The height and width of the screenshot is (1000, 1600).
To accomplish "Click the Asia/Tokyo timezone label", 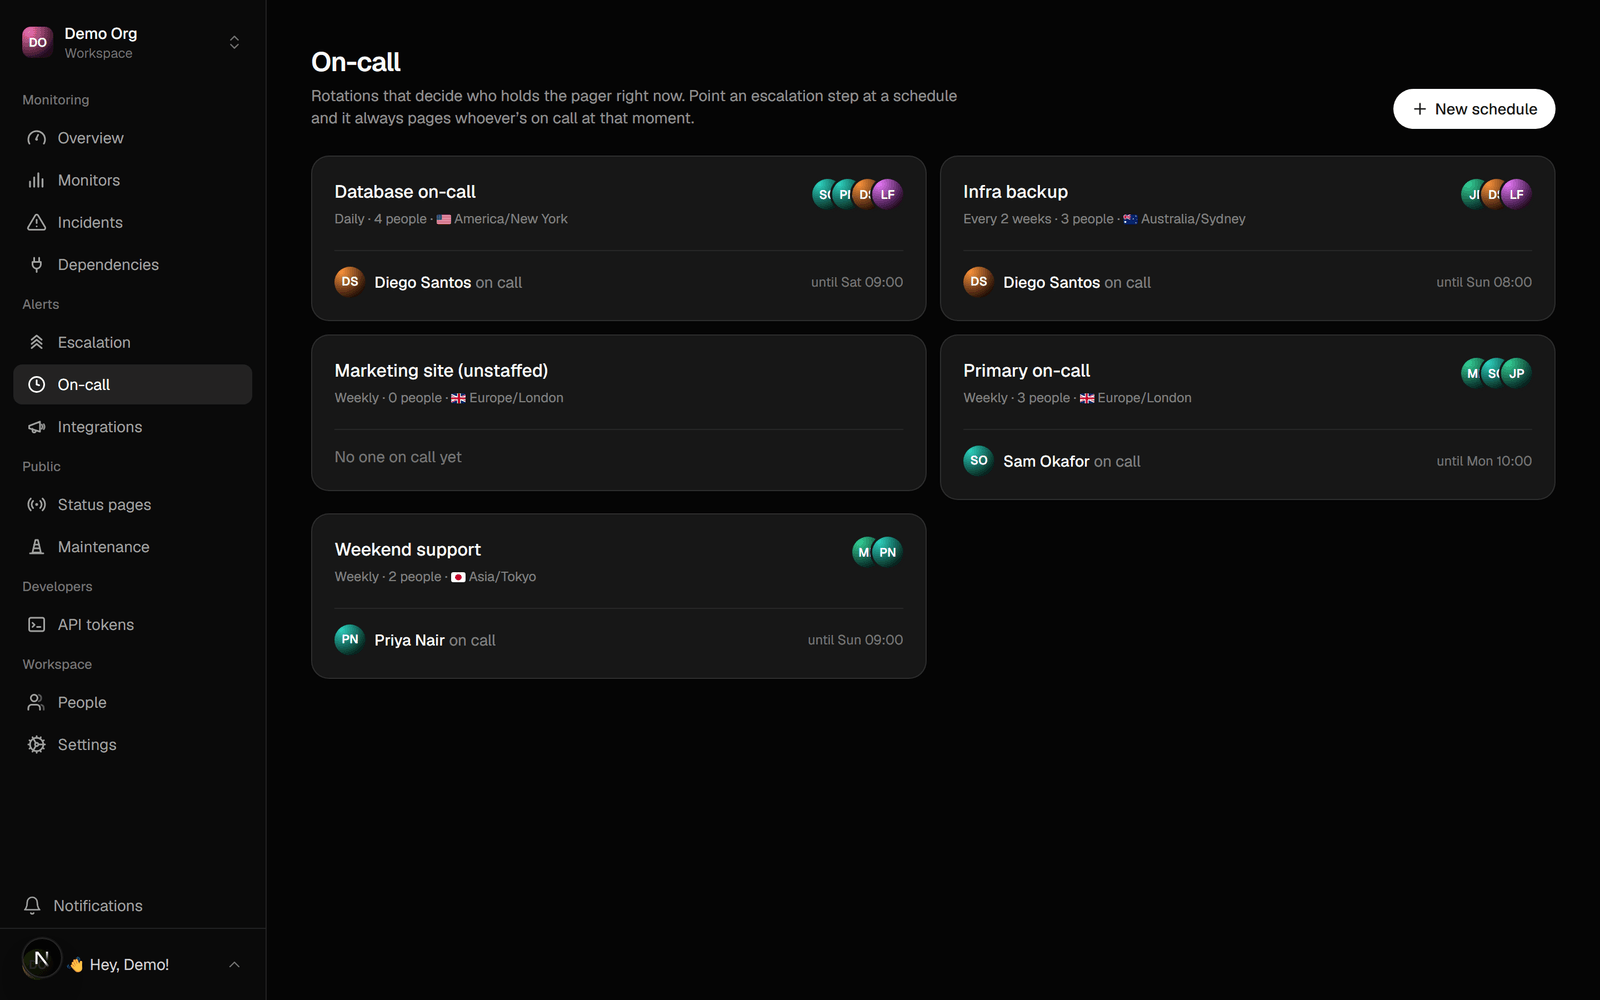I will coord(502,577).
